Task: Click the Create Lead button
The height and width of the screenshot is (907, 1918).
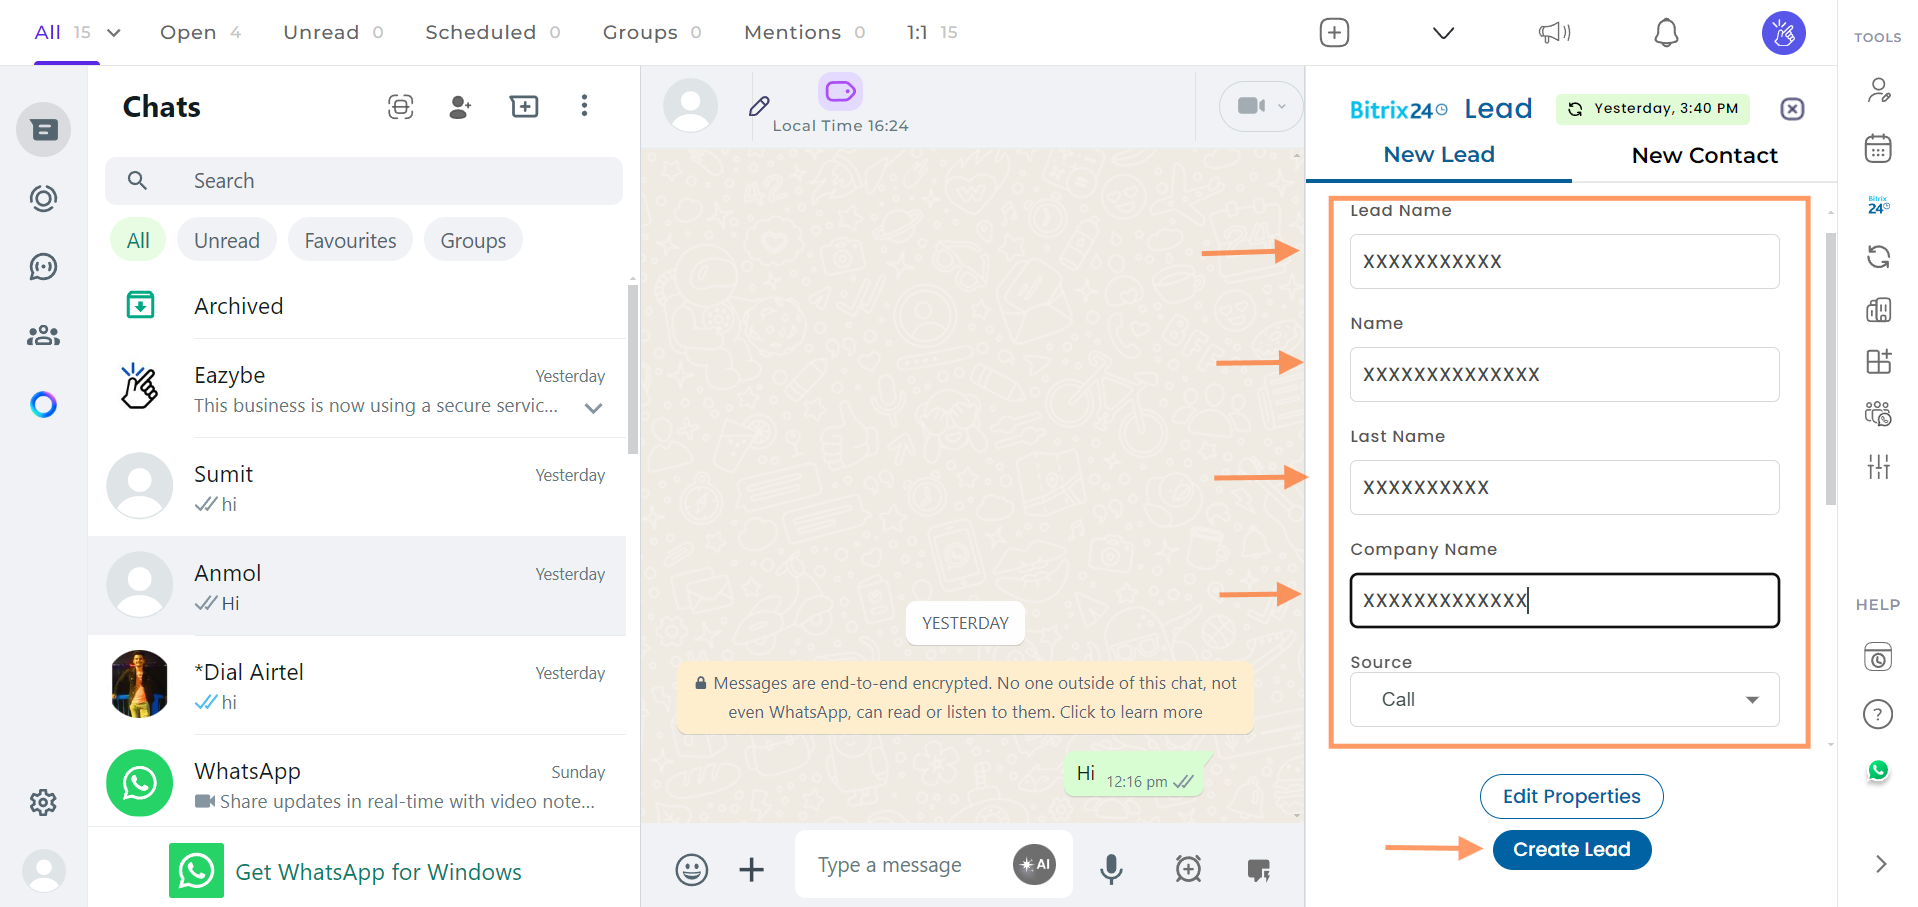Action: [1571, 850]
